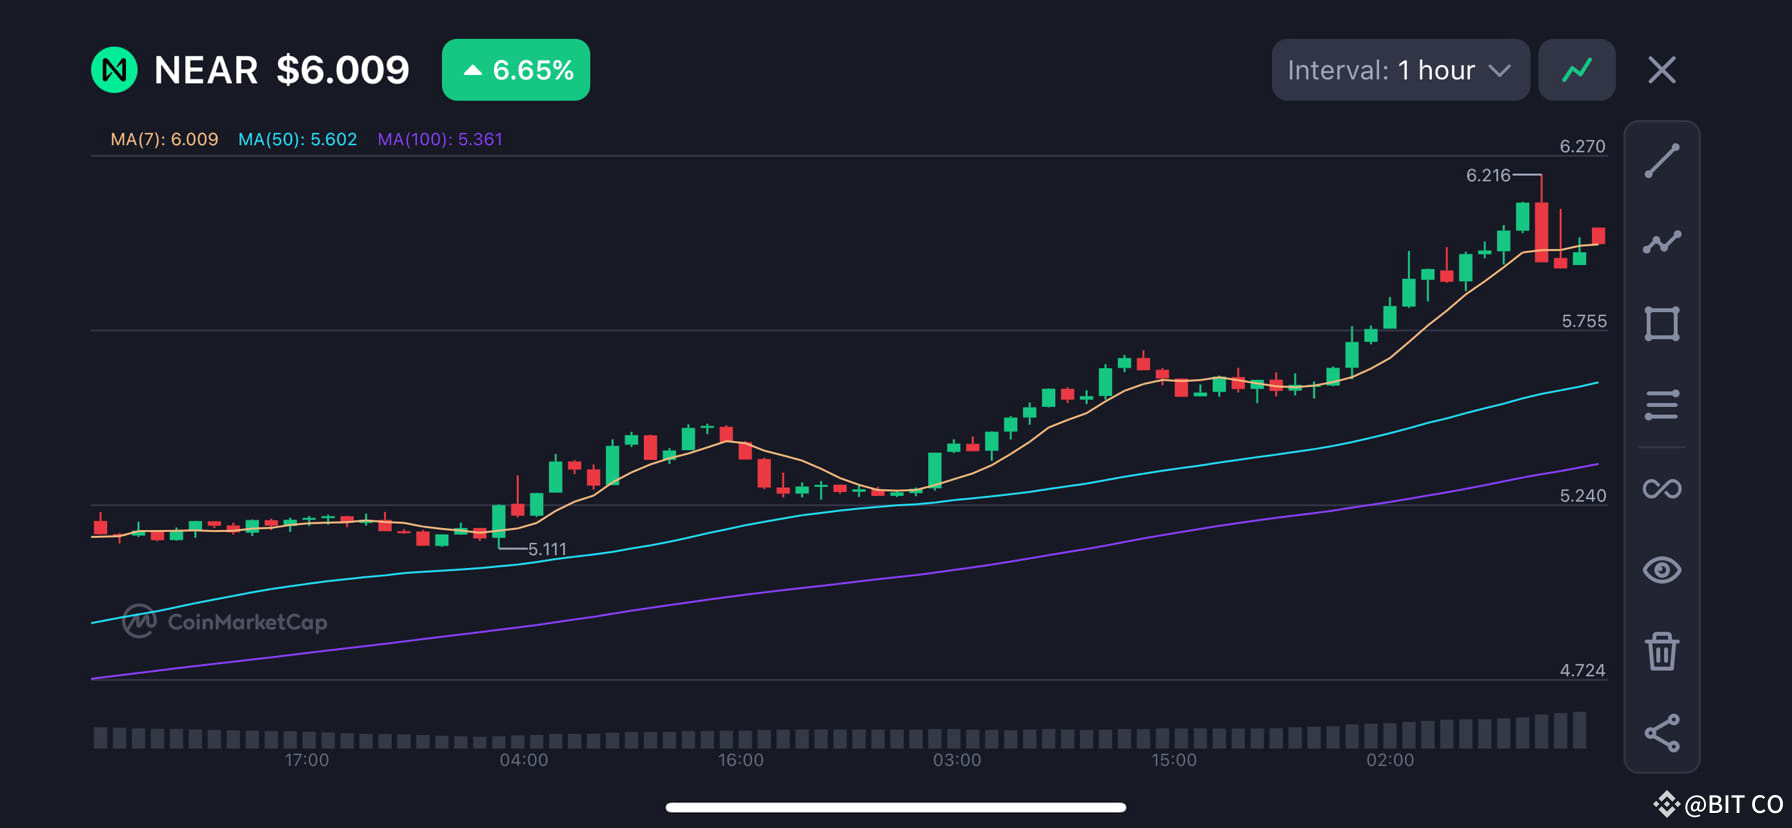
Task: Toggle drawing visibility with the eye icon
Action: tap(1662, 570)
